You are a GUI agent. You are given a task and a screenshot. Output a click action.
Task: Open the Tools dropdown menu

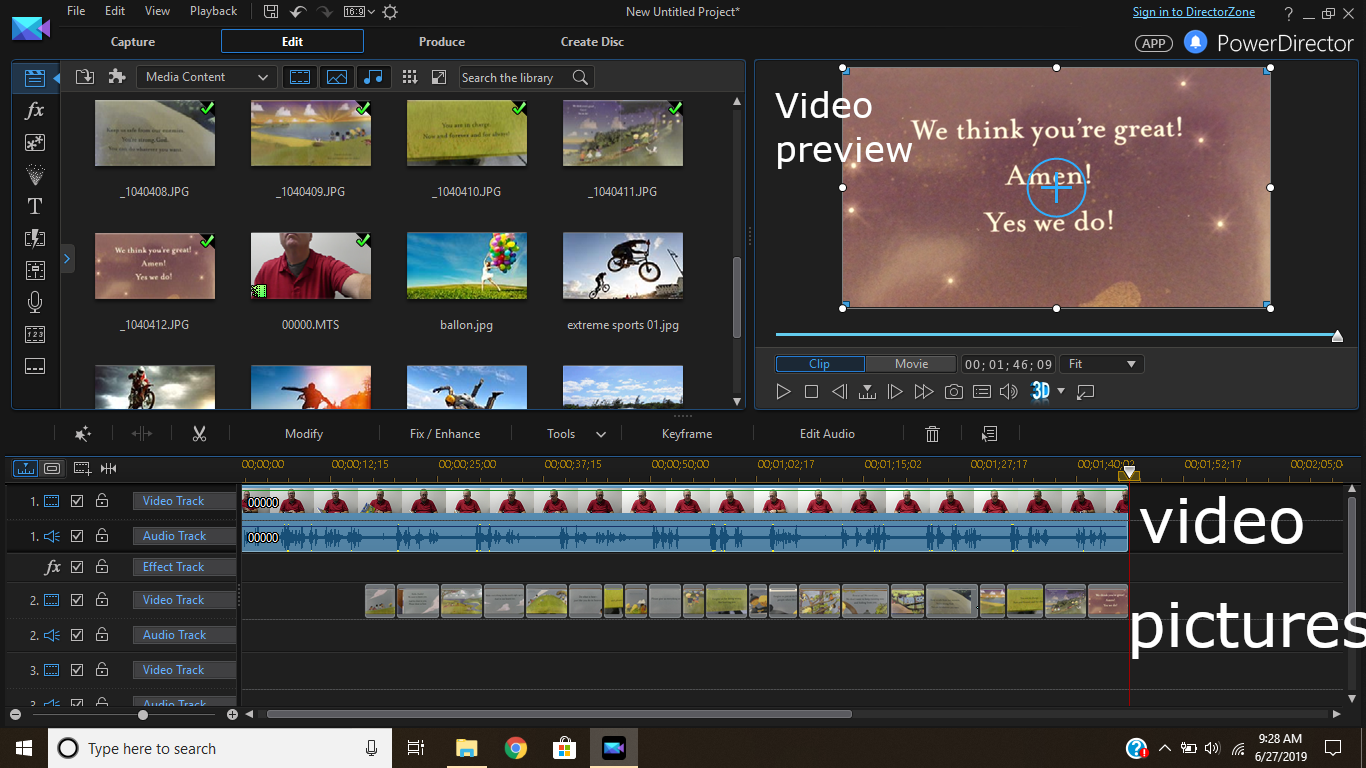576,434
